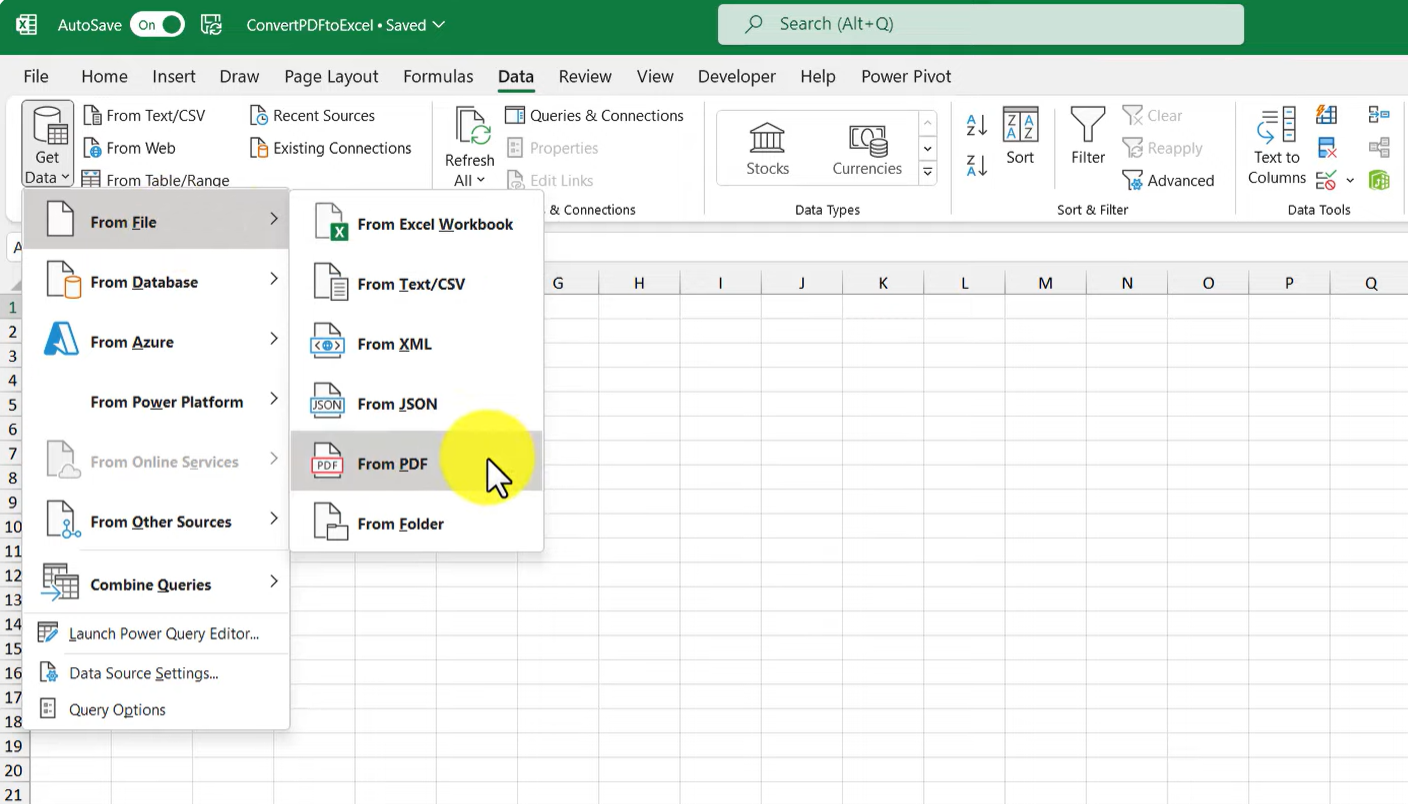Launch Text to Columns wizard
Viewport: 1408px width, 804px height.
click(x=1277, y=146)
